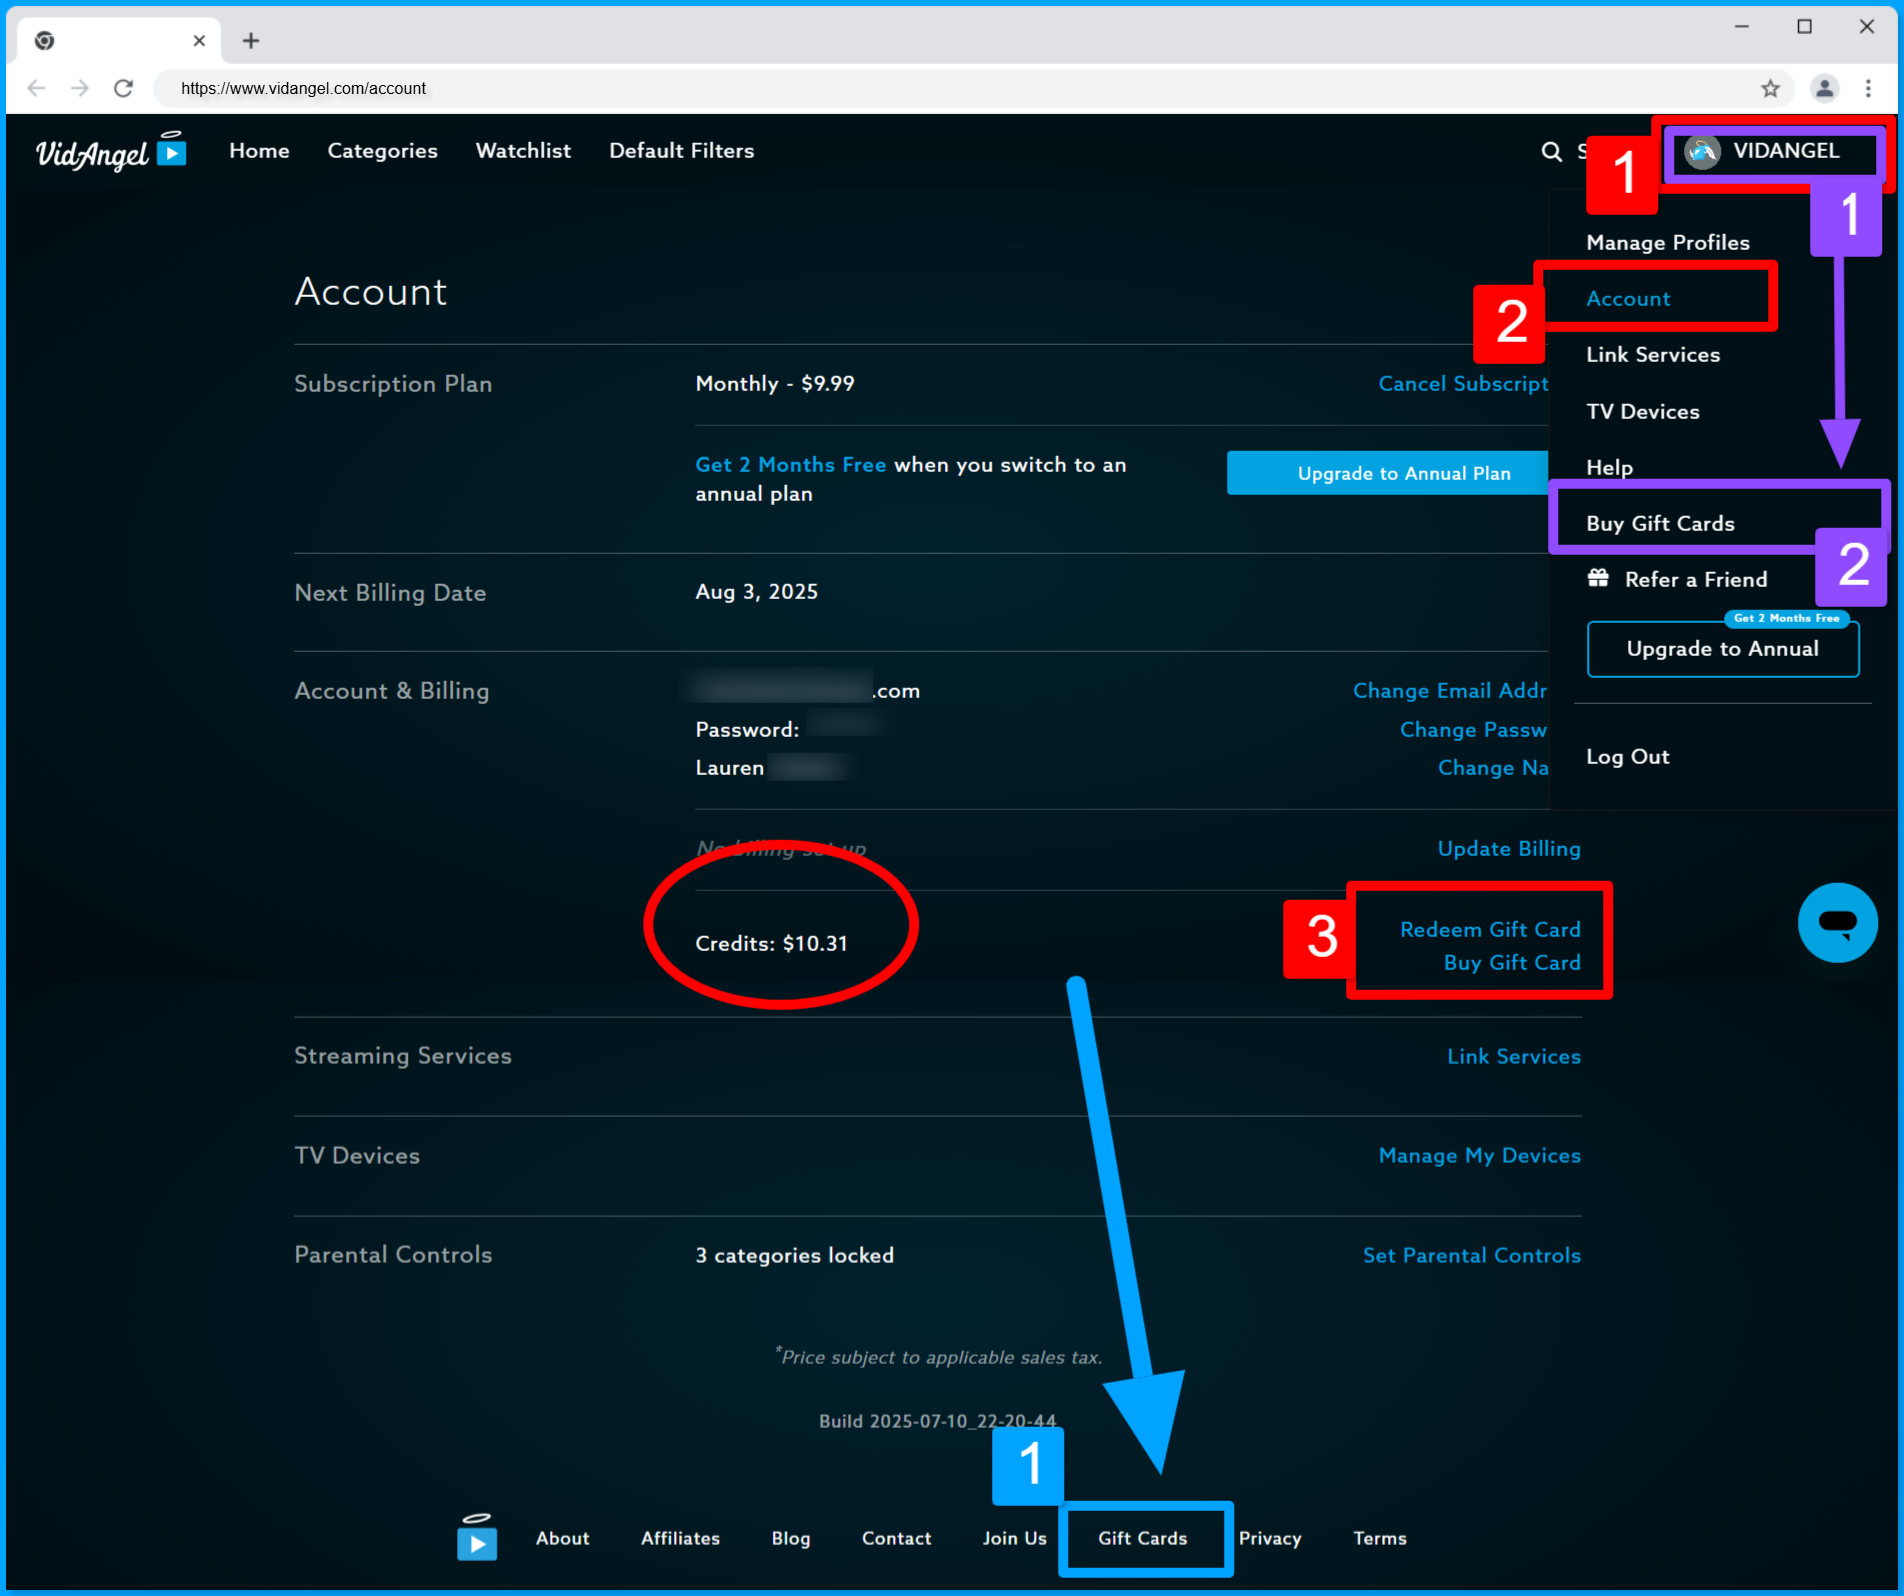The image size is (1904, 1596).
Task: Open the chat support bubble
Action: point(1838,922)
